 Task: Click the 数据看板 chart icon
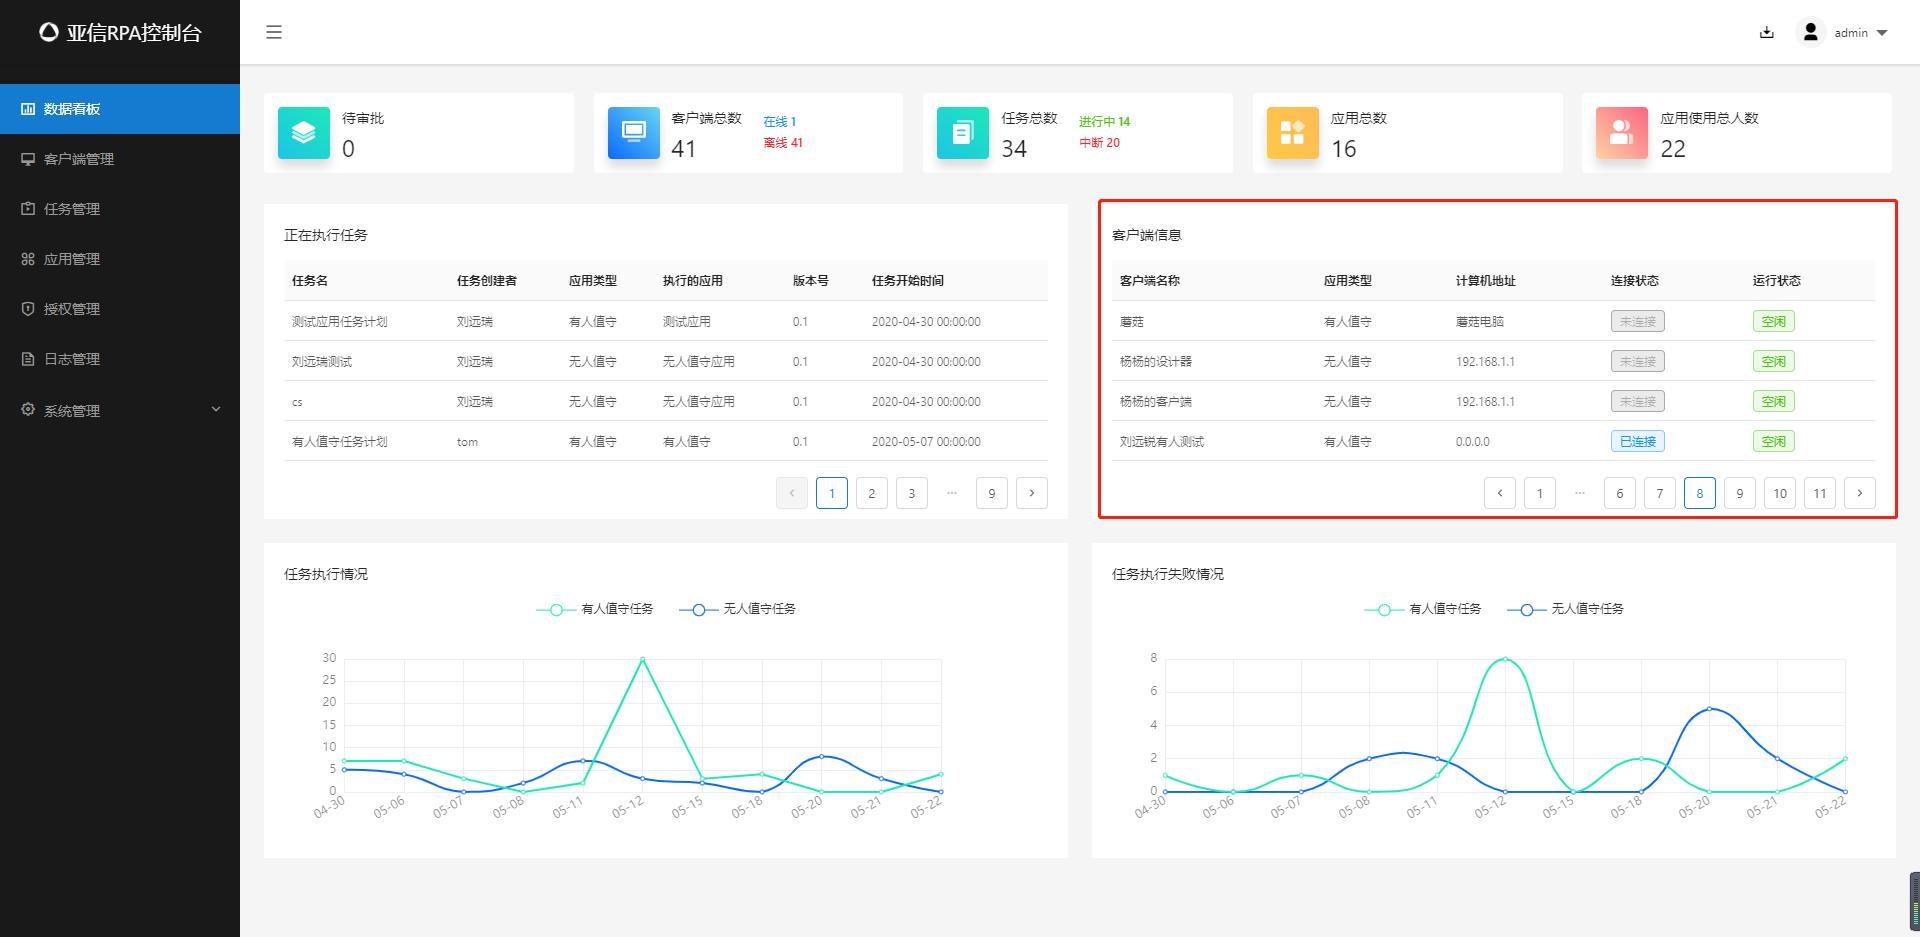(28, 109)
